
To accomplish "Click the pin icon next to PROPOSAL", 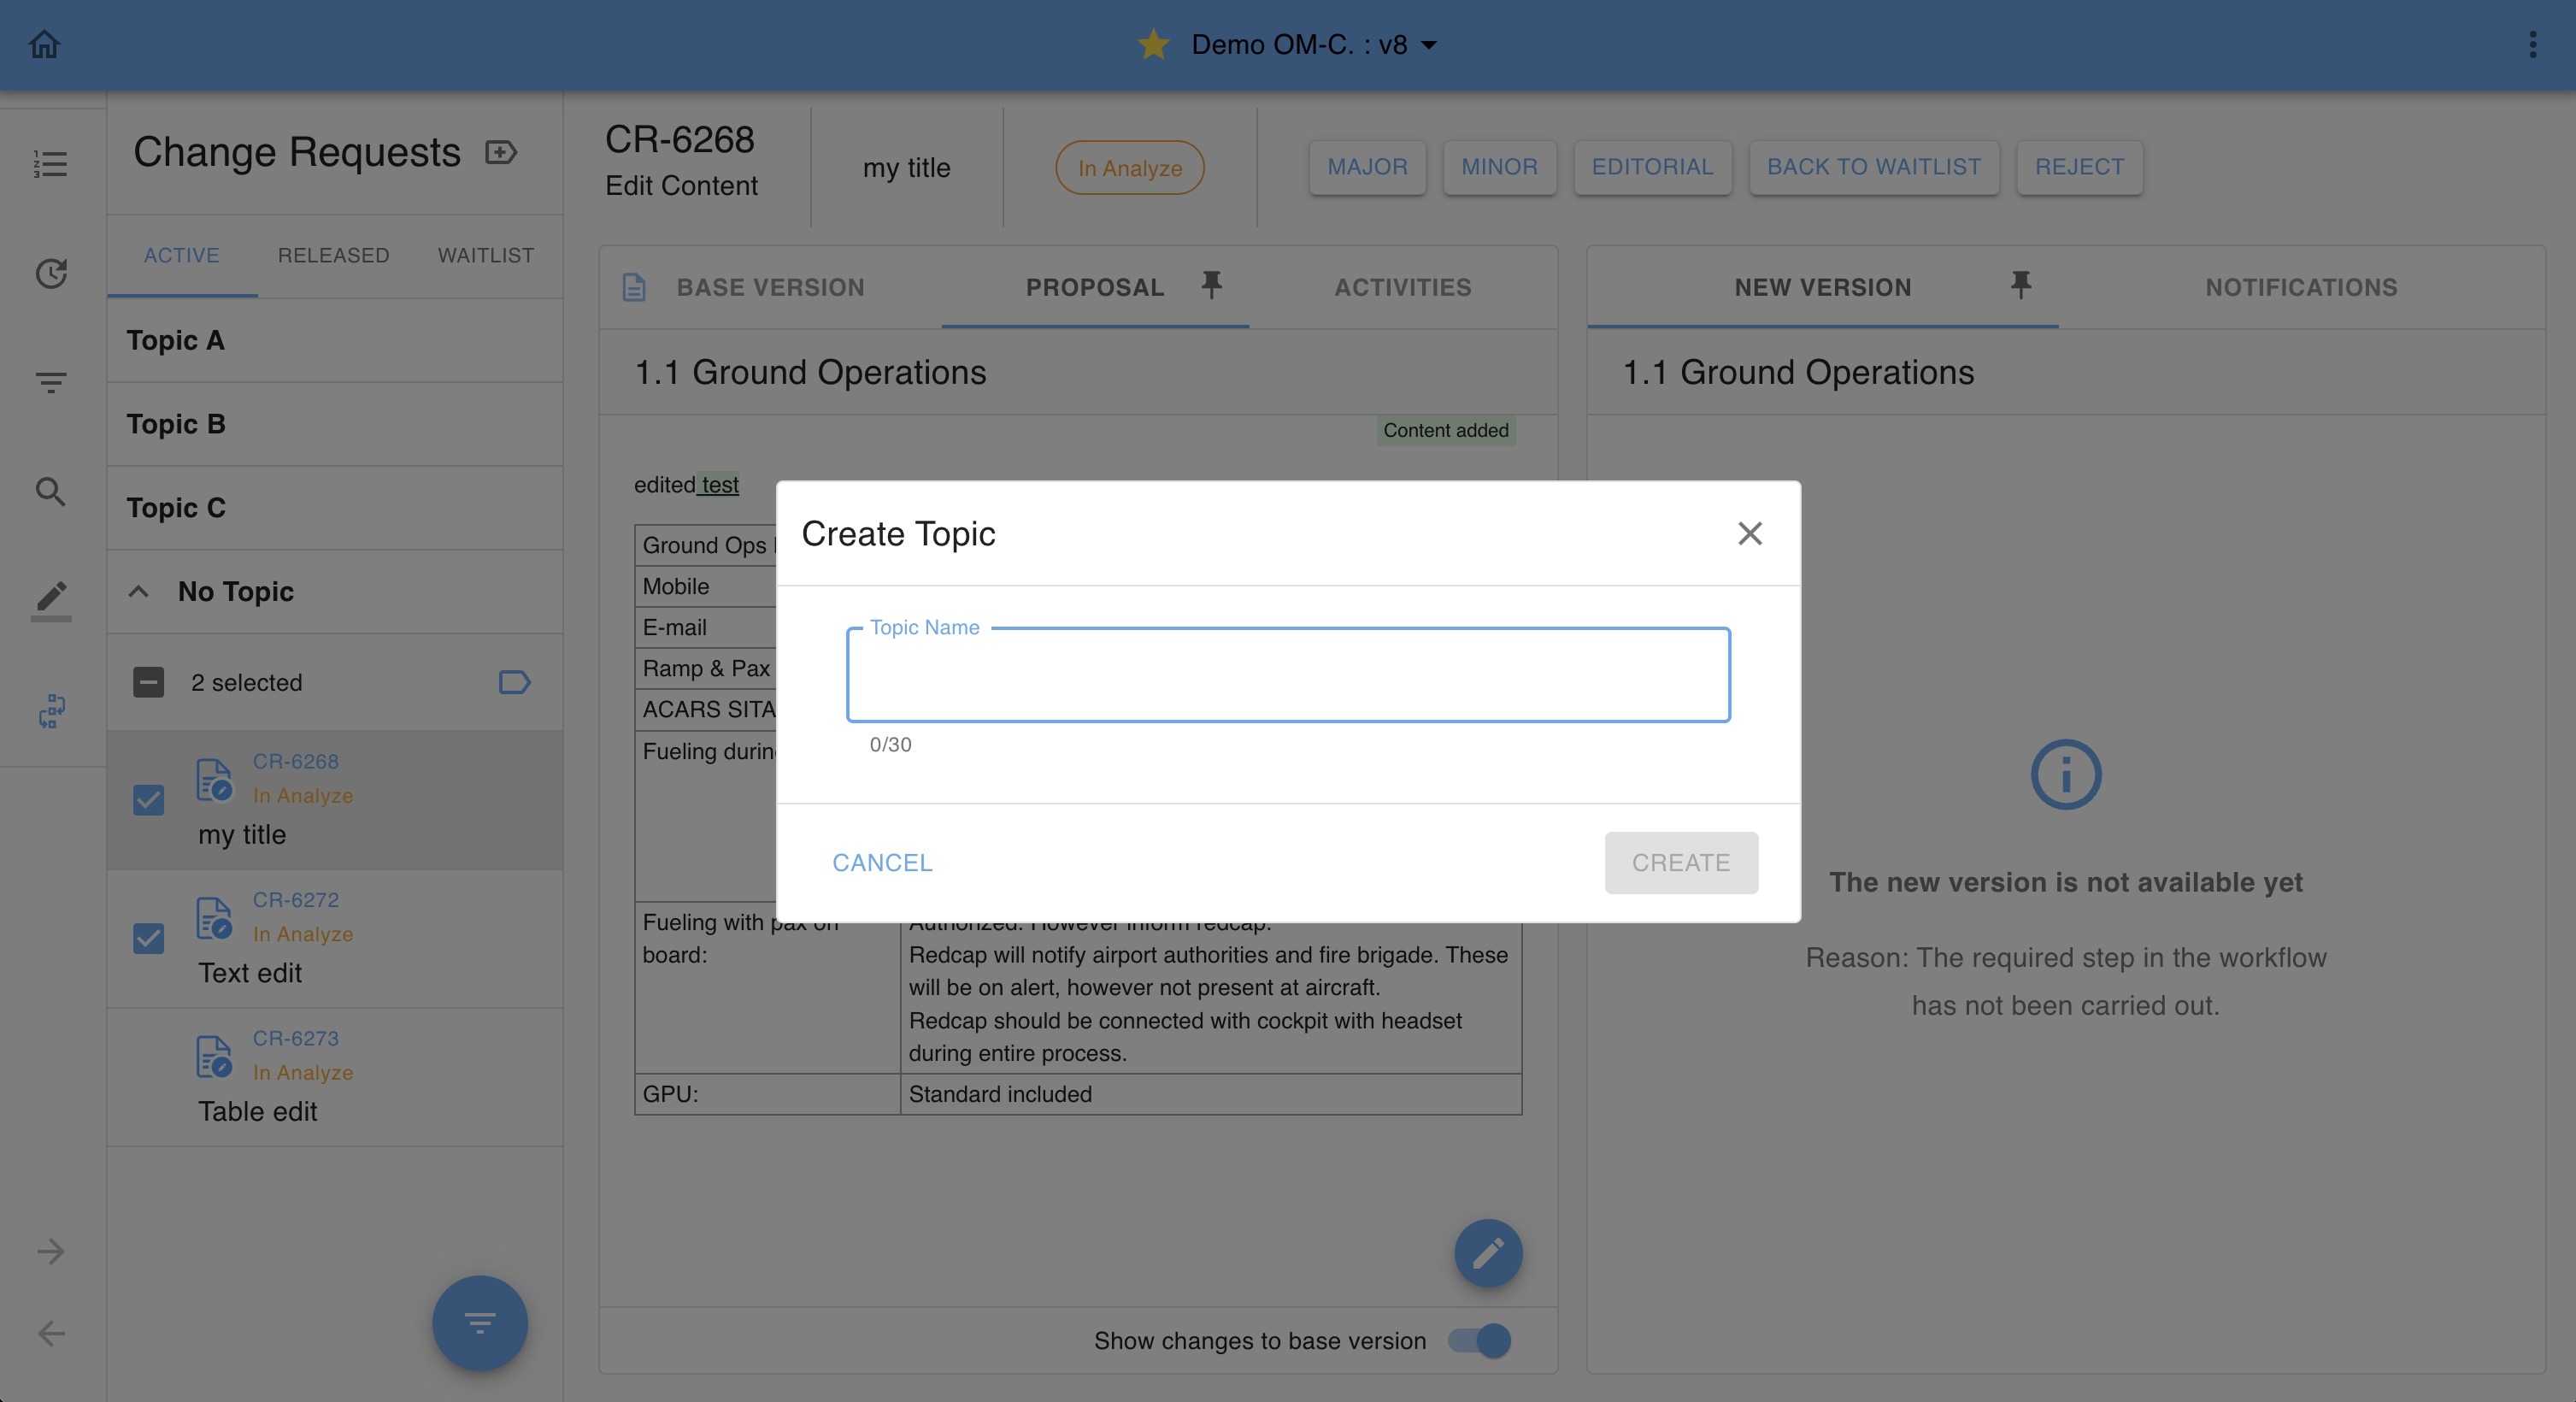I will click(1211, 286).
